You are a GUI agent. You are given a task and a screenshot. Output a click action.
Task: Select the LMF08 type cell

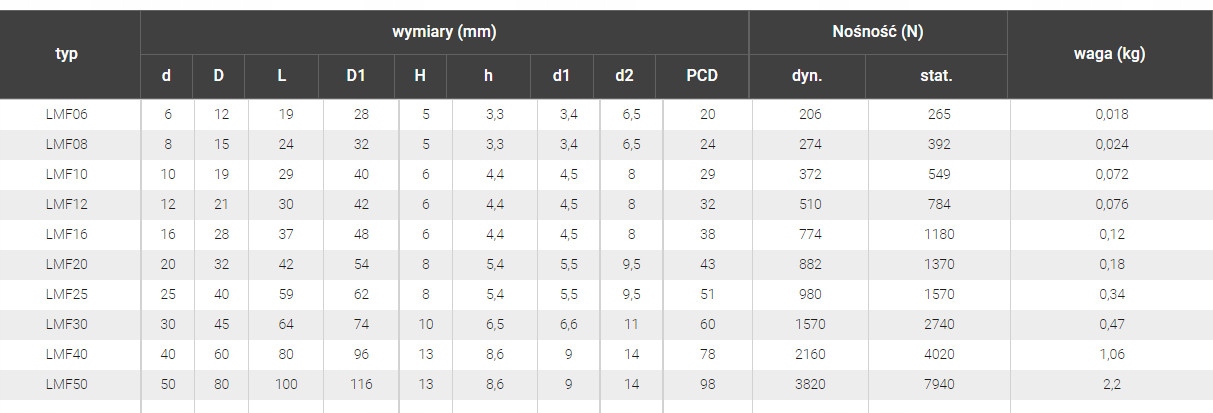point(67,144)
